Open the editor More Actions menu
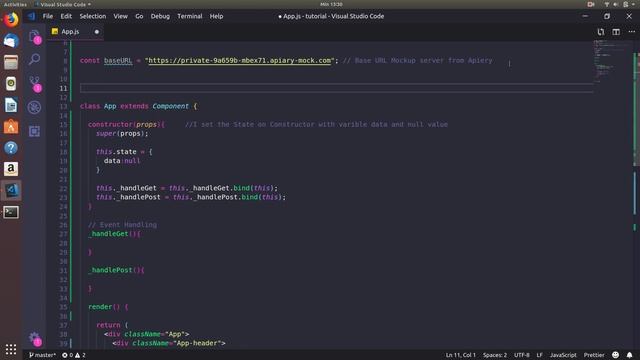Viewport: 640px width, 360px height. point(631,32)
